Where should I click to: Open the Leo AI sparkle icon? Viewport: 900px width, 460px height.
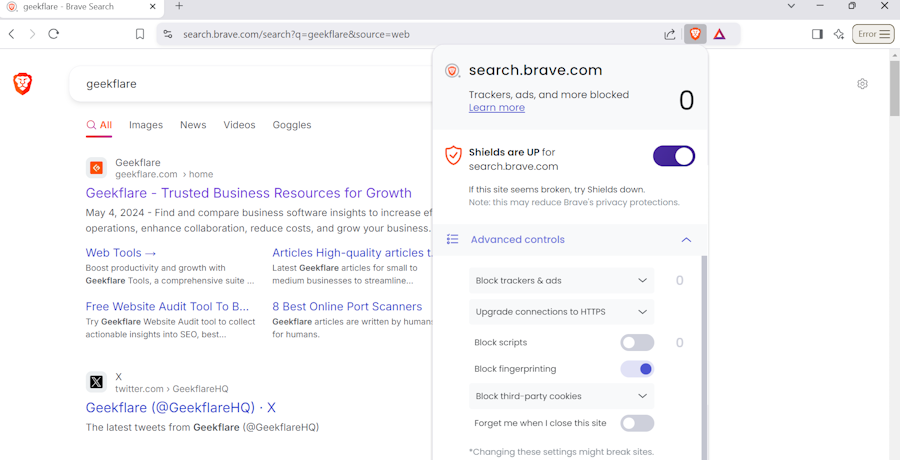[x=839, y=34]
